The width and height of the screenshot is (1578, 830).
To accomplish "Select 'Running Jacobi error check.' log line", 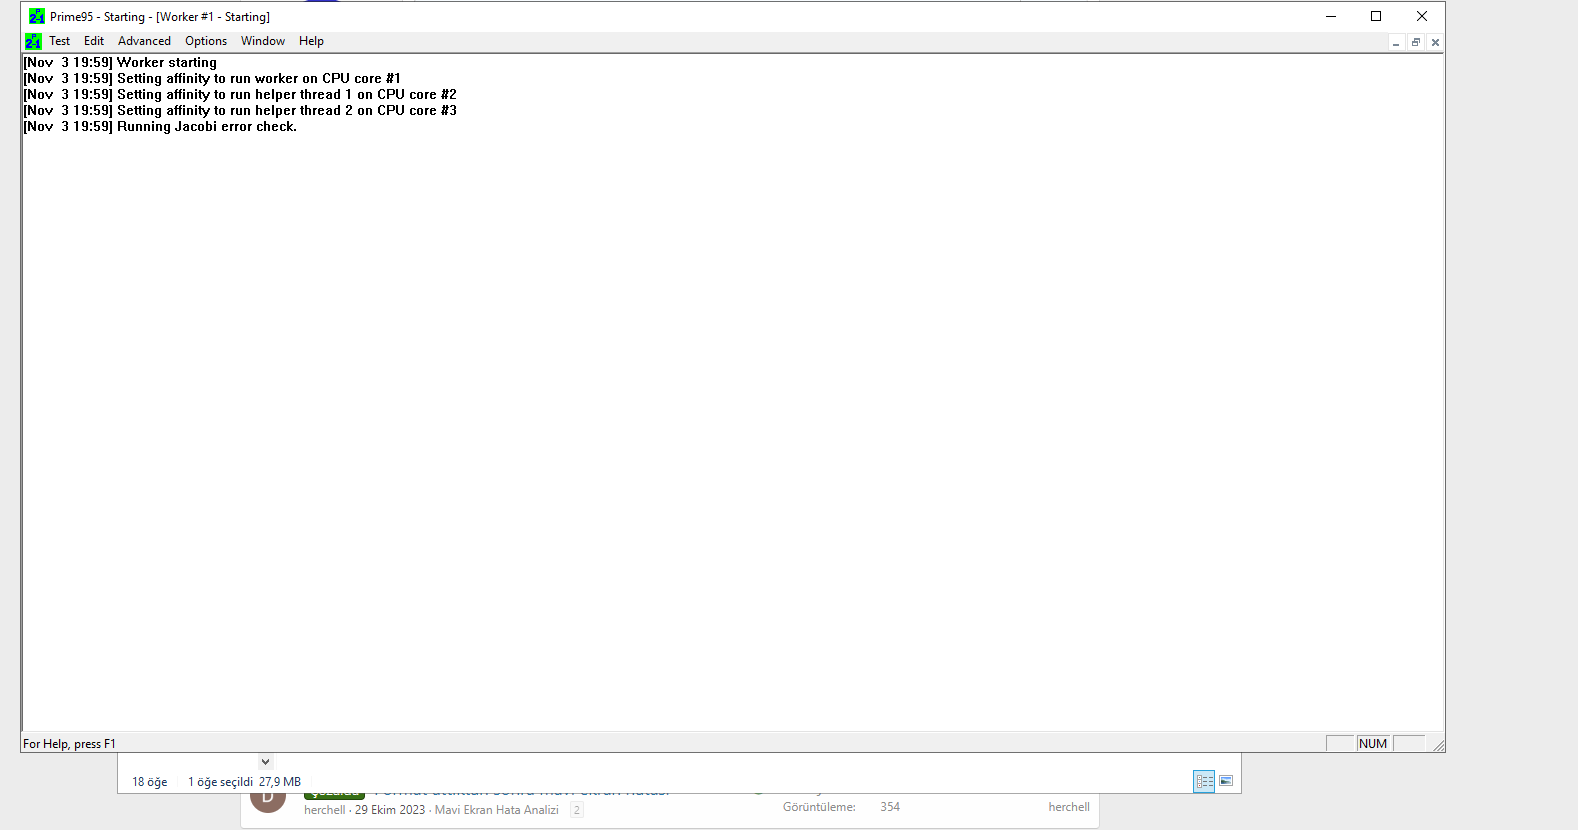I will tap(160, 126).
